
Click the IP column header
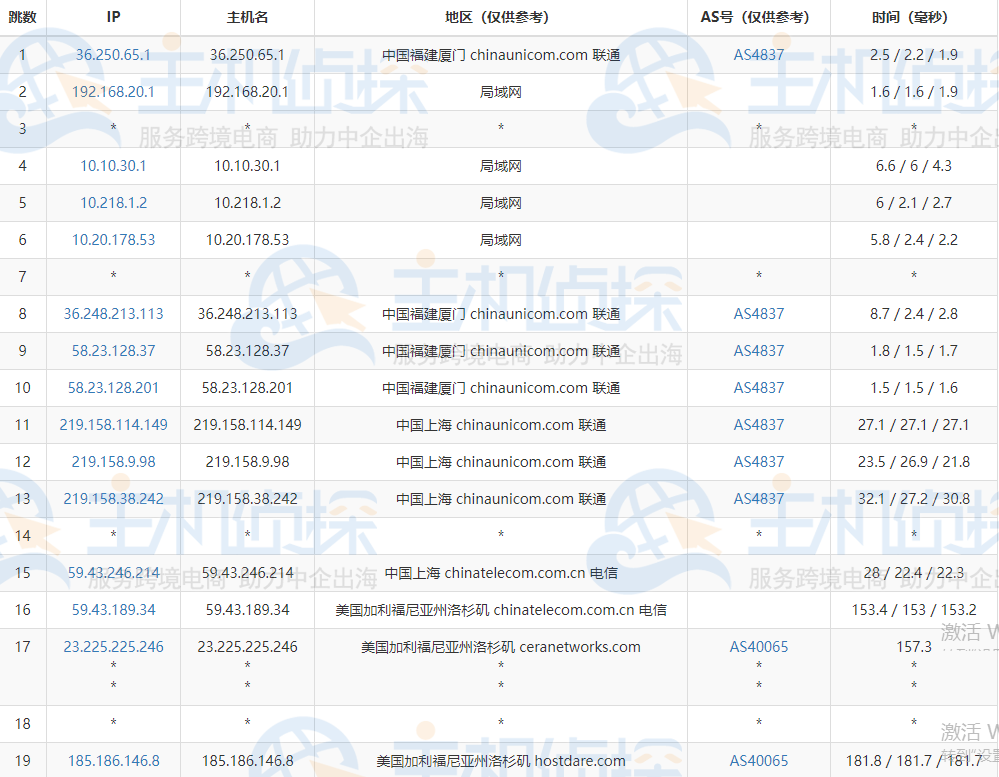113,16
